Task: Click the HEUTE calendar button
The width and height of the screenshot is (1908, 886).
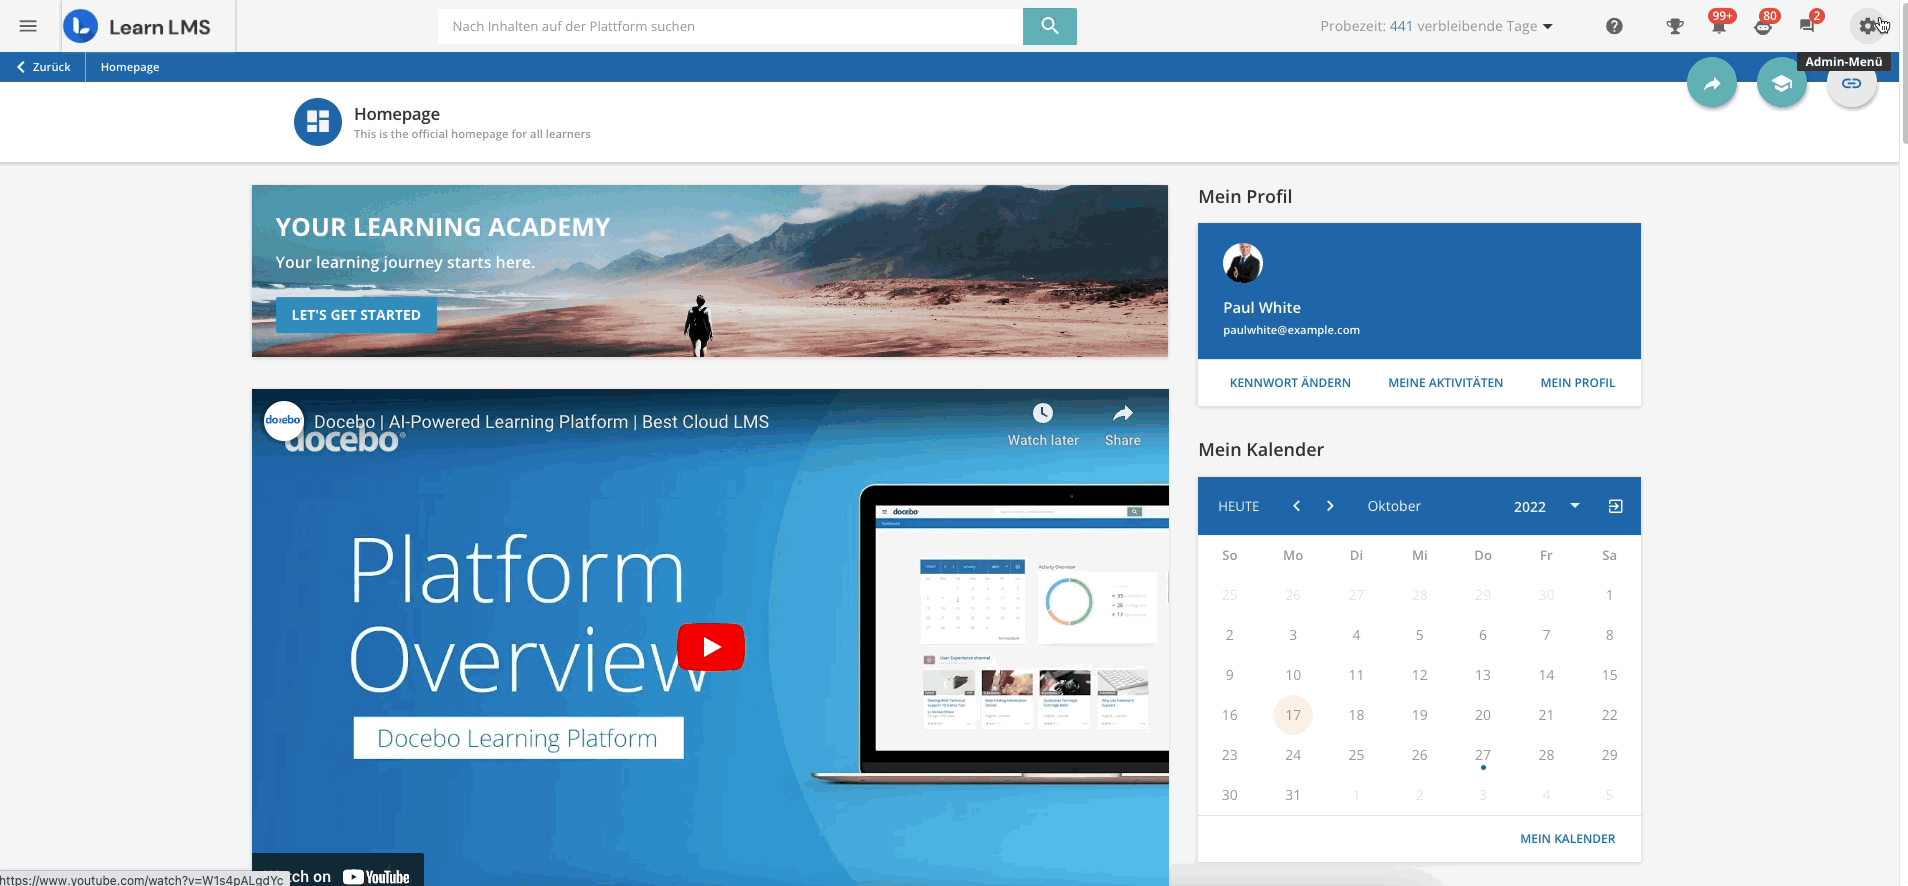Action: click(1238, 506)
